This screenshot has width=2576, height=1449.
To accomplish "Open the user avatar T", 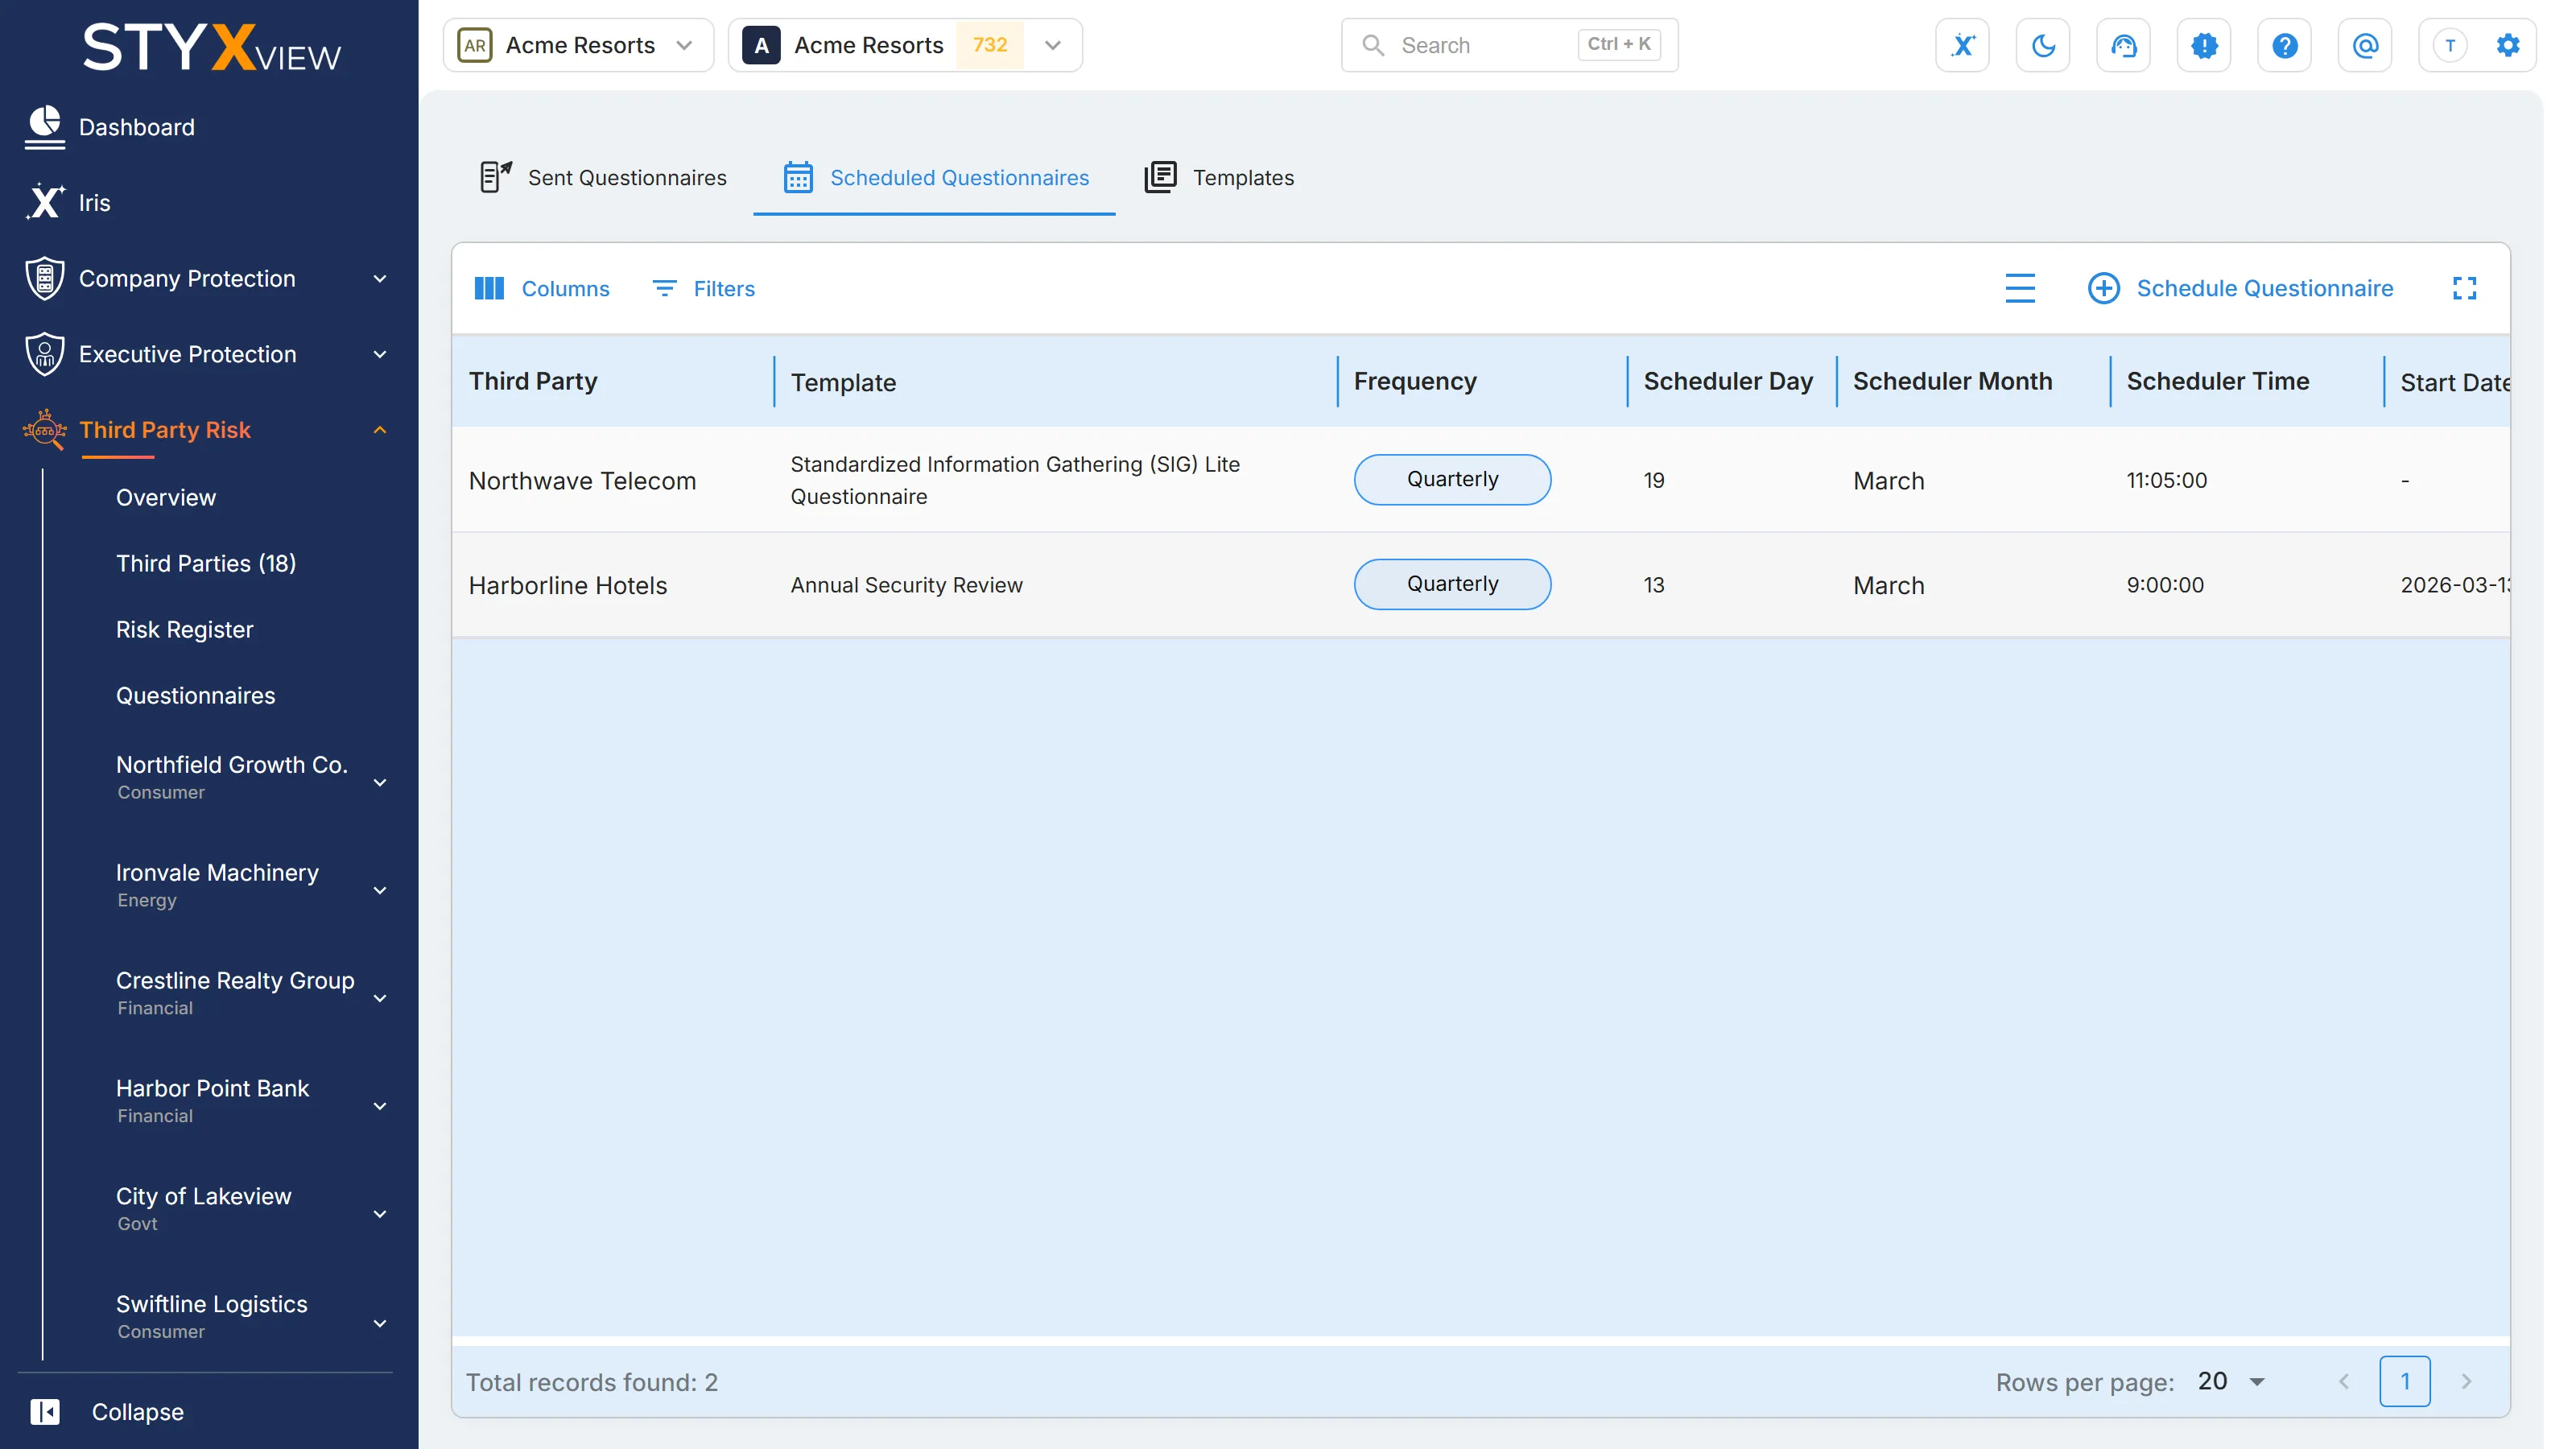I will click(x=2449, y=45).
